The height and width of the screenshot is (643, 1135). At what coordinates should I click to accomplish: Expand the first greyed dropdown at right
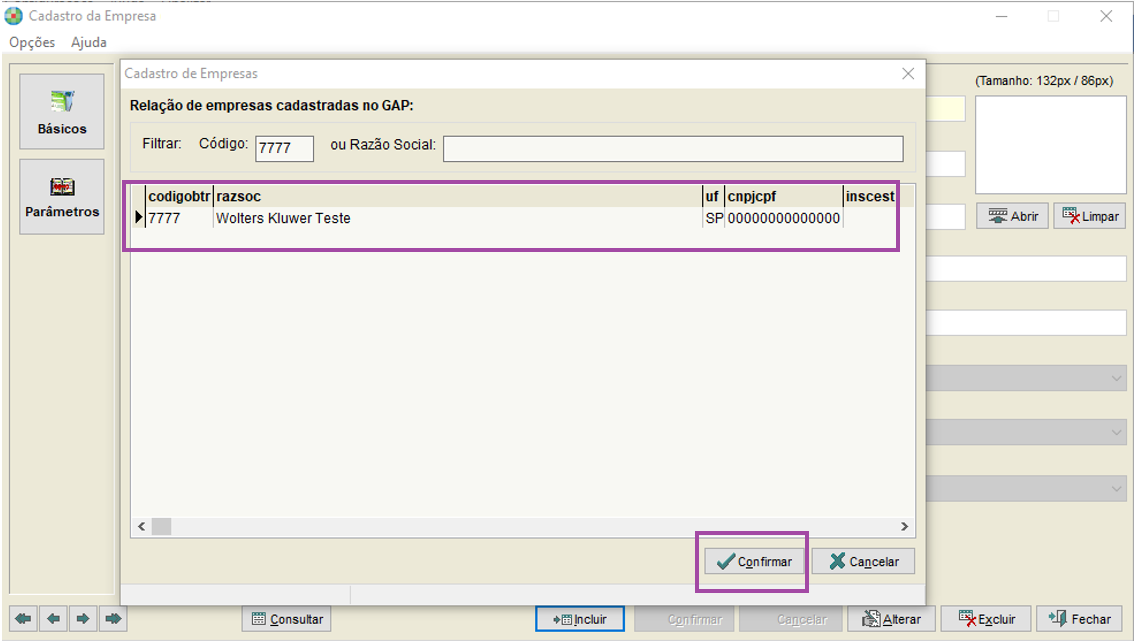pos(1115,378)
